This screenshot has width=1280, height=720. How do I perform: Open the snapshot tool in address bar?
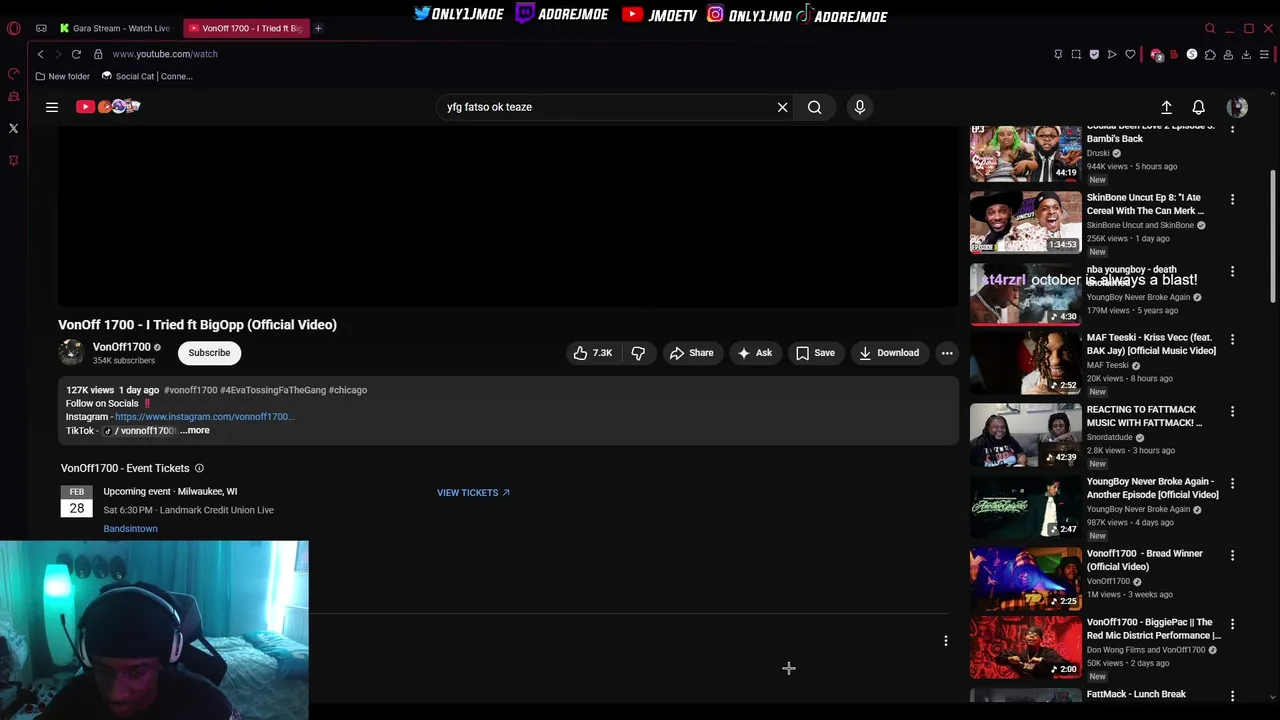[x=1076, y=54]
